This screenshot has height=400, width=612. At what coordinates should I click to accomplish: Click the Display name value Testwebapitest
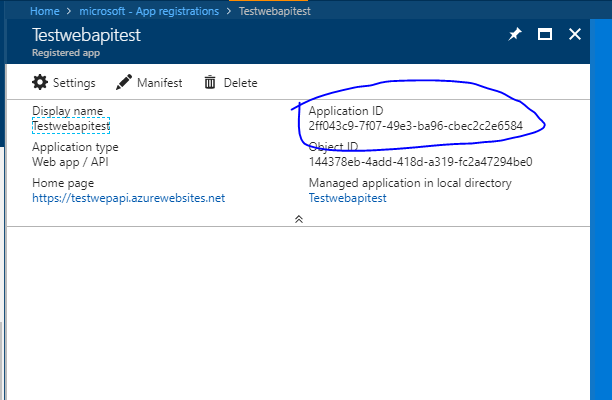pyautogui.click(x=71, y=126)
